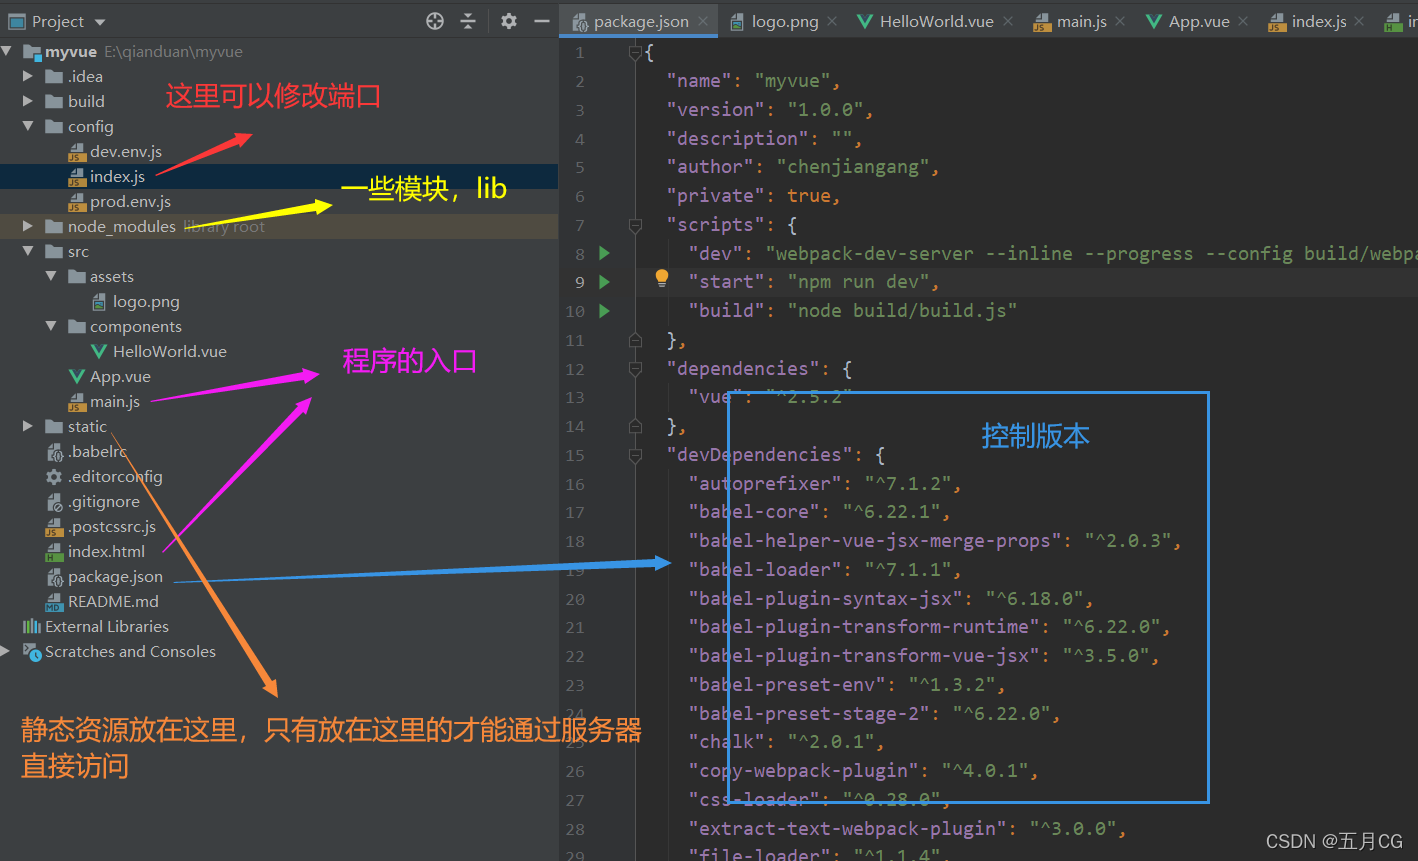Click "npm run dev" value in editor
This screenshot has width=1418, height=861.
coord(858,282)
